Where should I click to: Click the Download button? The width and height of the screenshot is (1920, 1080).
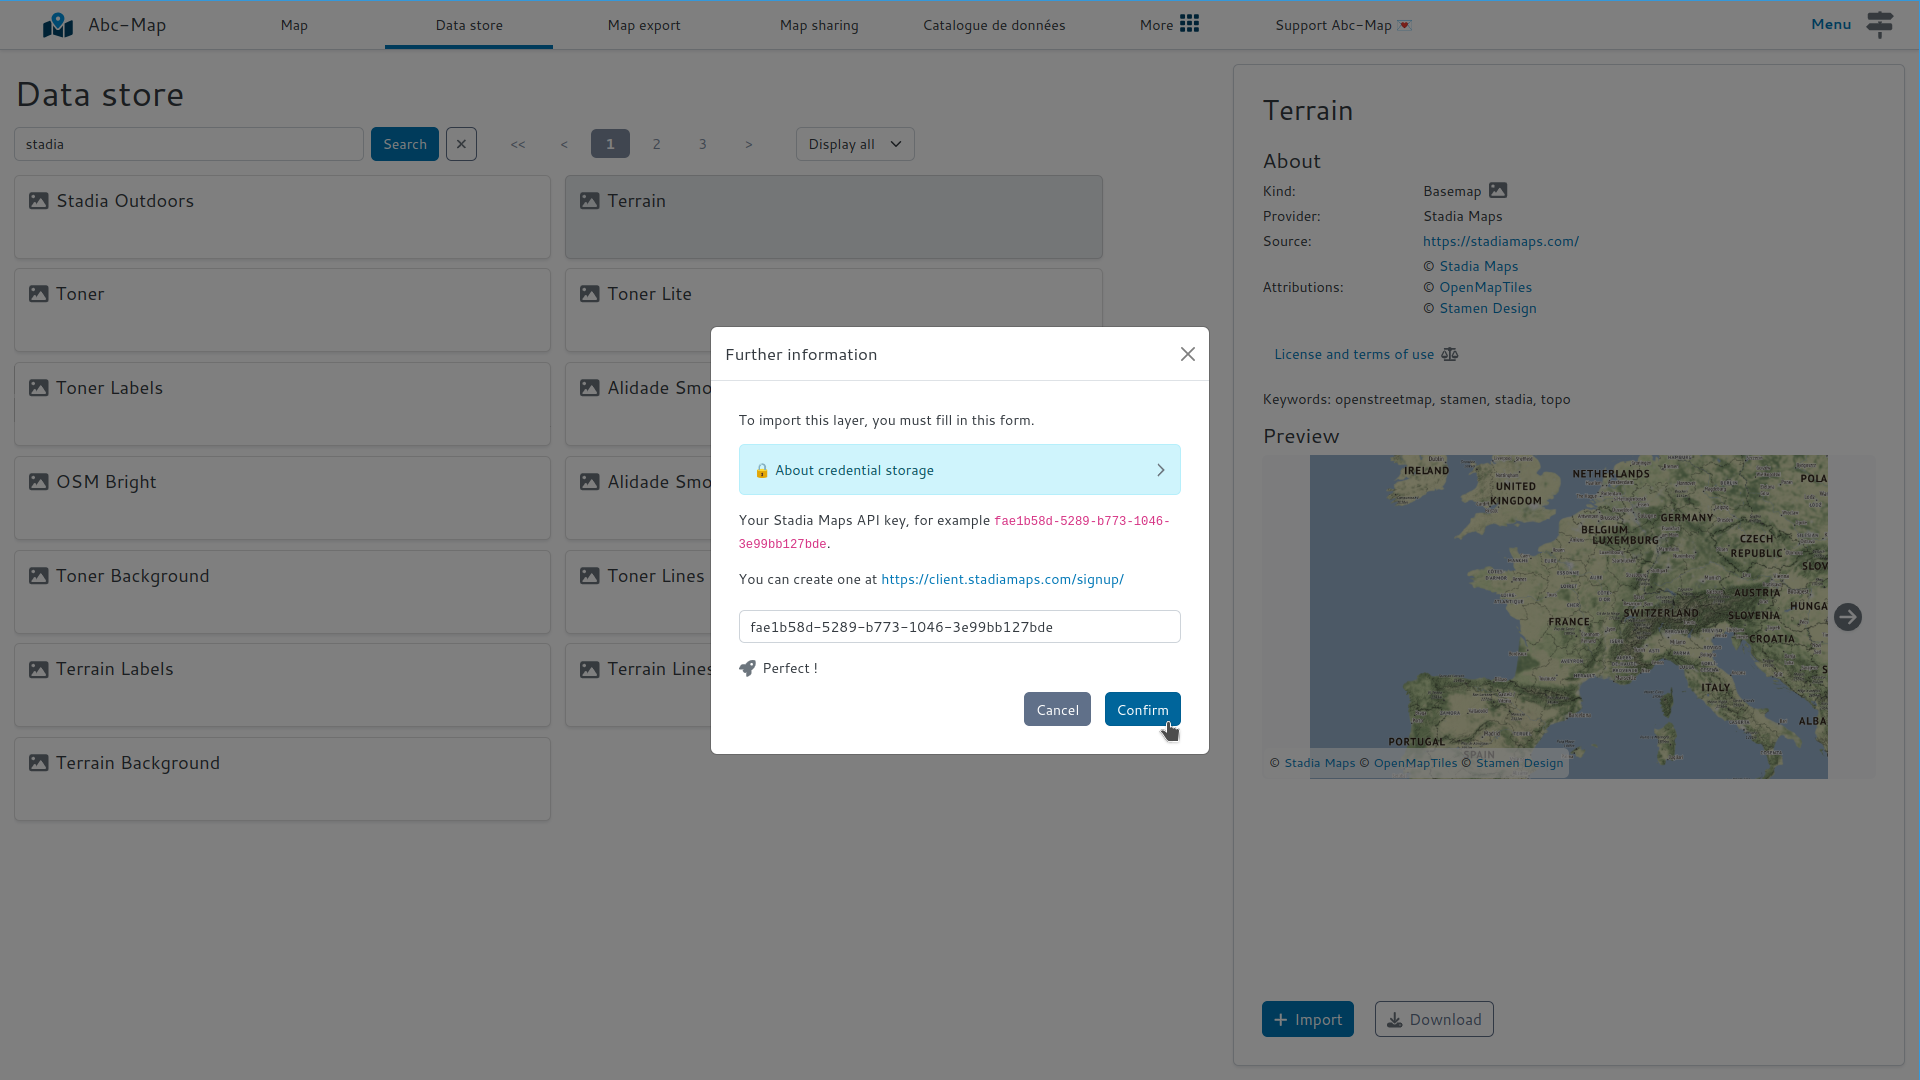1433,1019
